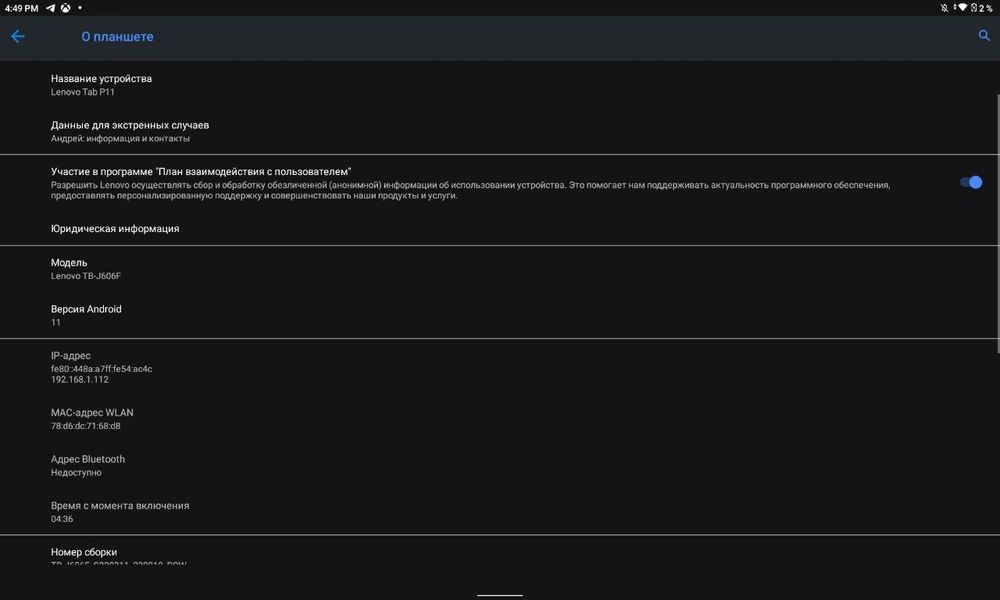Tap the "Версия Android" entry

pyautogui.click(x=500, y=315)
